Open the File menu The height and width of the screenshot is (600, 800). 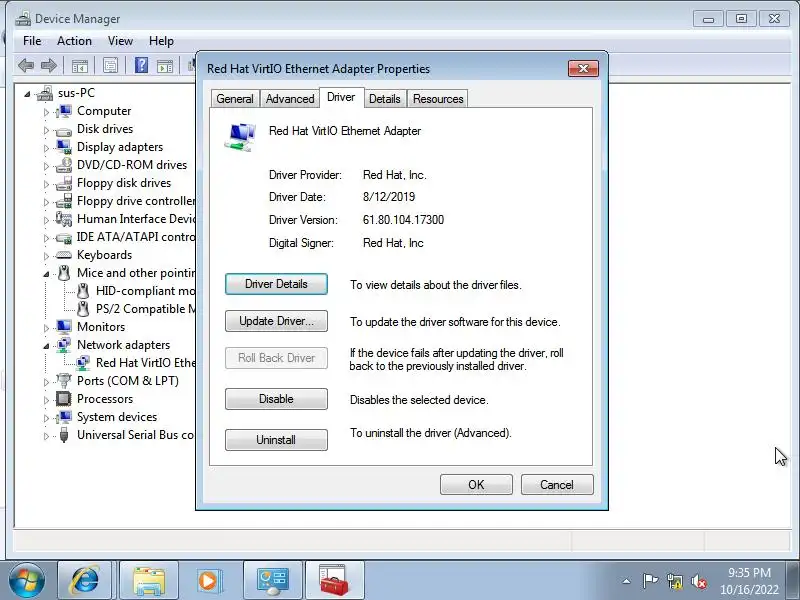(x=32, y=41)
